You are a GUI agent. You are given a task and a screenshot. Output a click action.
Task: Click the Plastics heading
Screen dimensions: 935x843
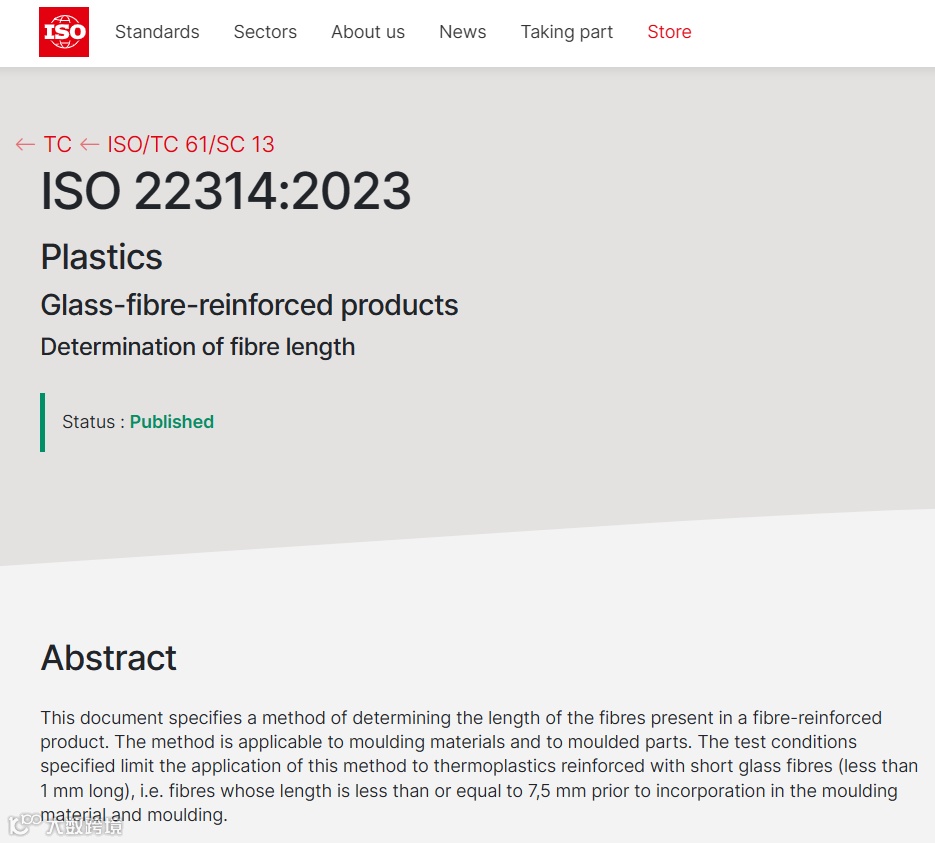pos(101,257)
